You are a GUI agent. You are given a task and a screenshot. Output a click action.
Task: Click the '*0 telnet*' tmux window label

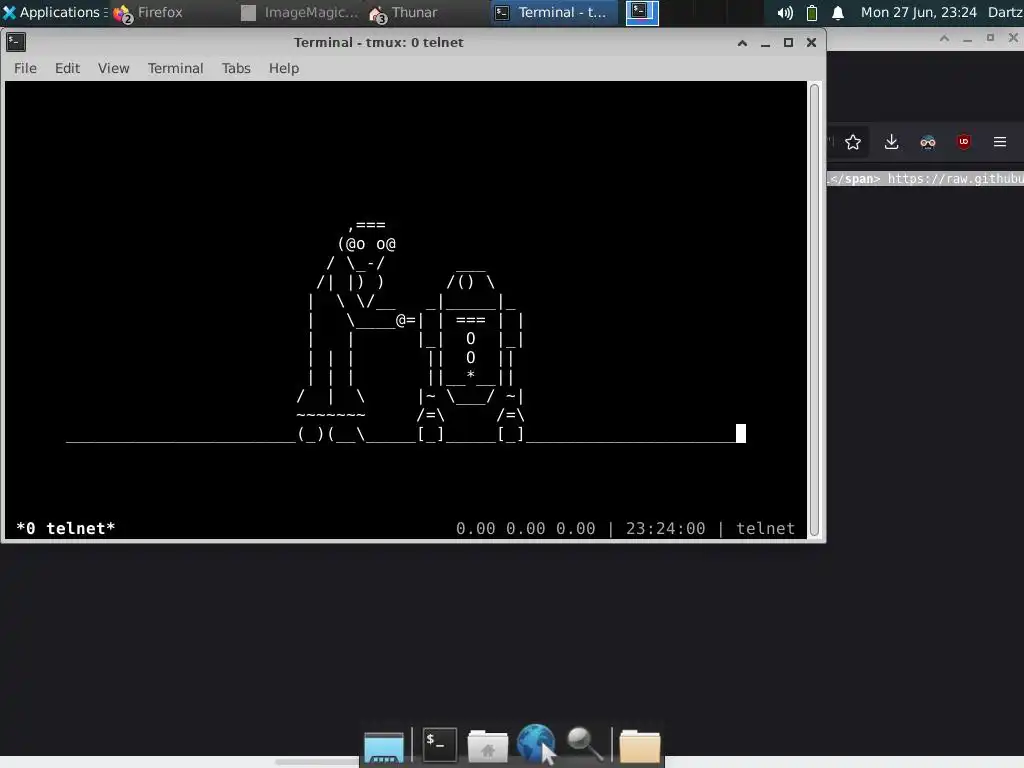65,528
